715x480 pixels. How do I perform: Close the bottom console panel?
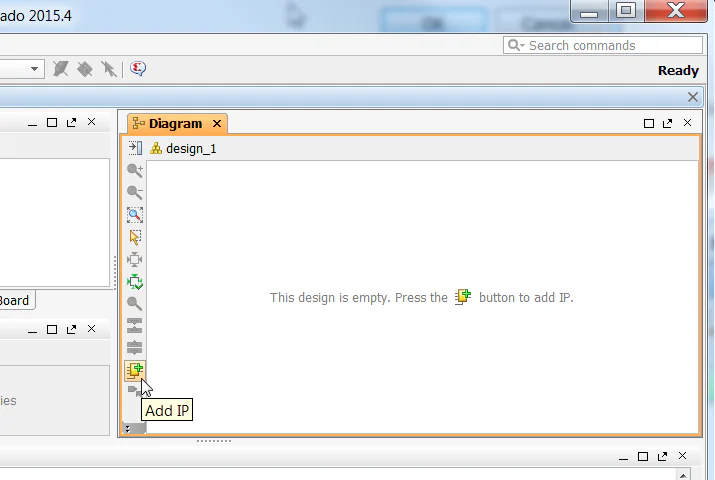[x=682, y=455]
